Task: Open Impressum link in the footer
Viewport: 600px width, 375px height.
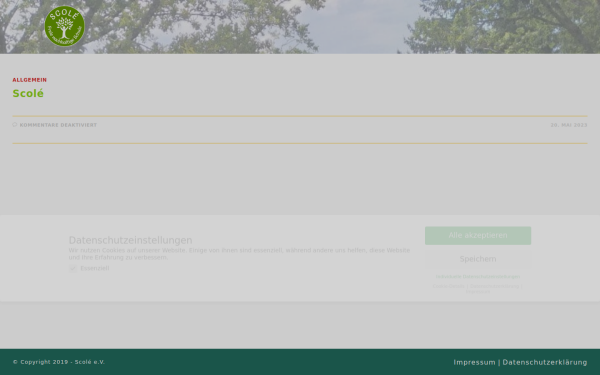Action: pos(474,362)
